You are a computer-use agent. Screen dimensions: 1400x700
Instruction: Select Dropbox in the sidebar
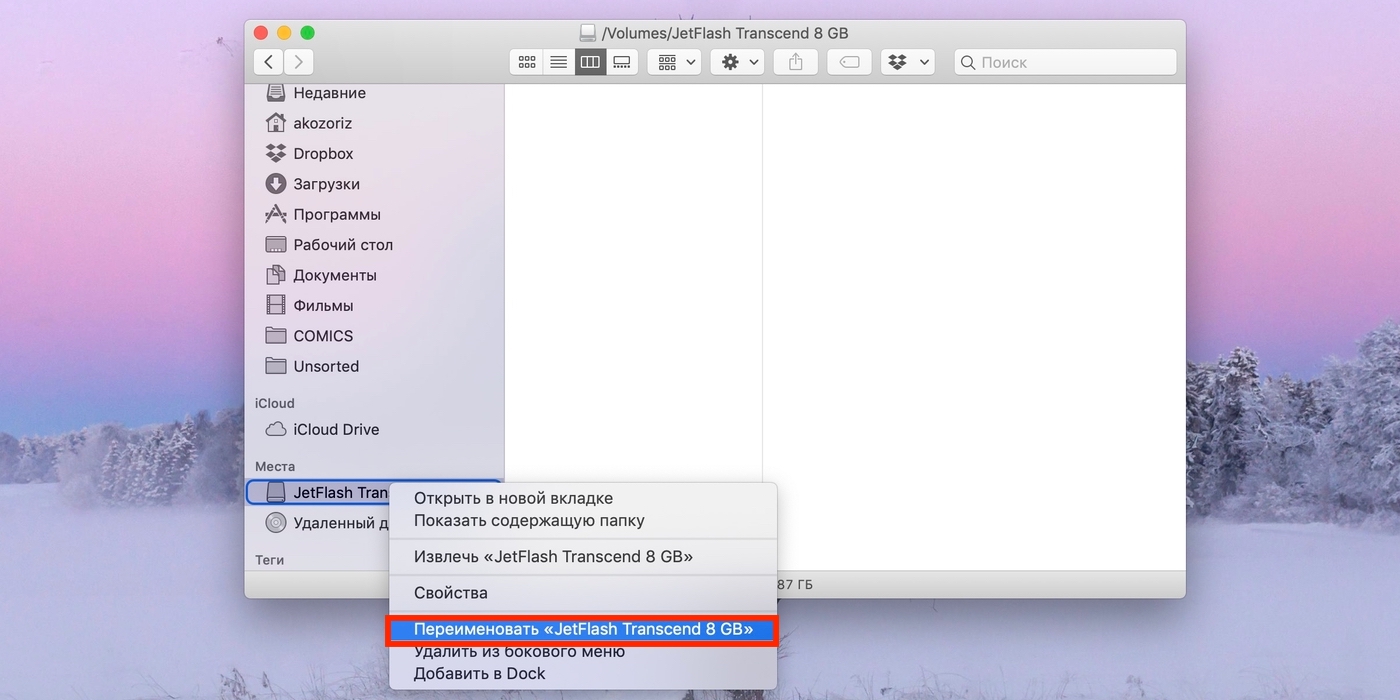point(374,154)
